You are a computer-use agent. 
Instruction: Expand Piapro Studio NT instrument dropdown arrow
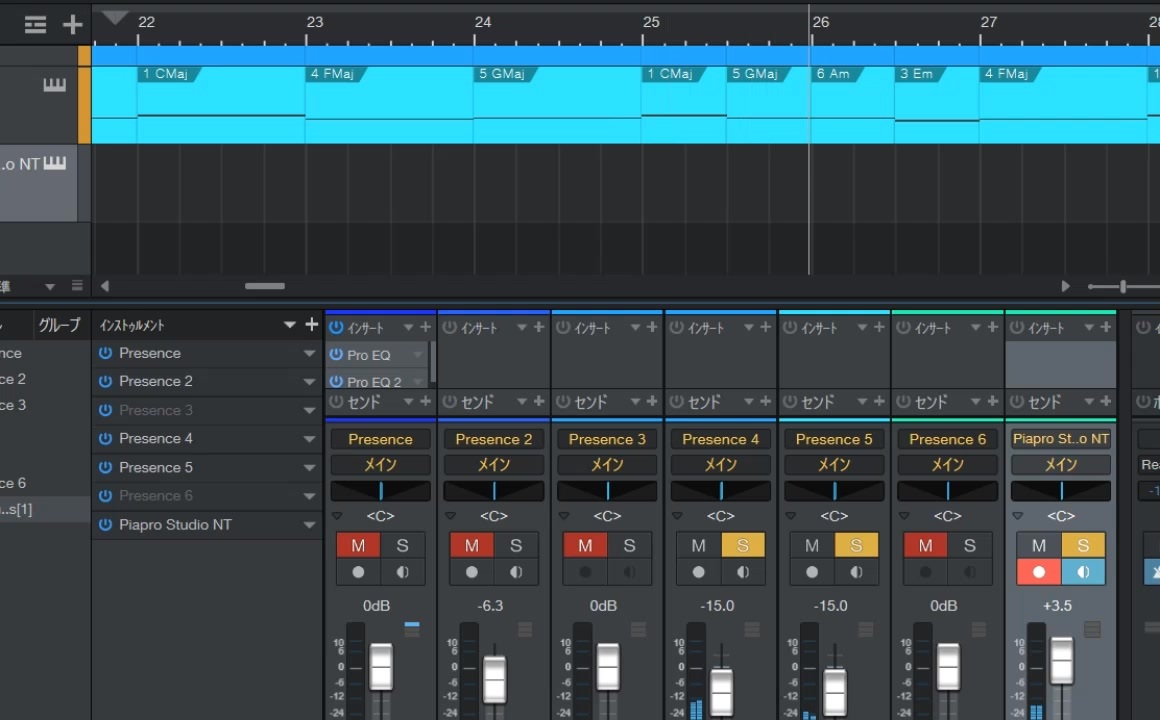(x=309, y=524)
